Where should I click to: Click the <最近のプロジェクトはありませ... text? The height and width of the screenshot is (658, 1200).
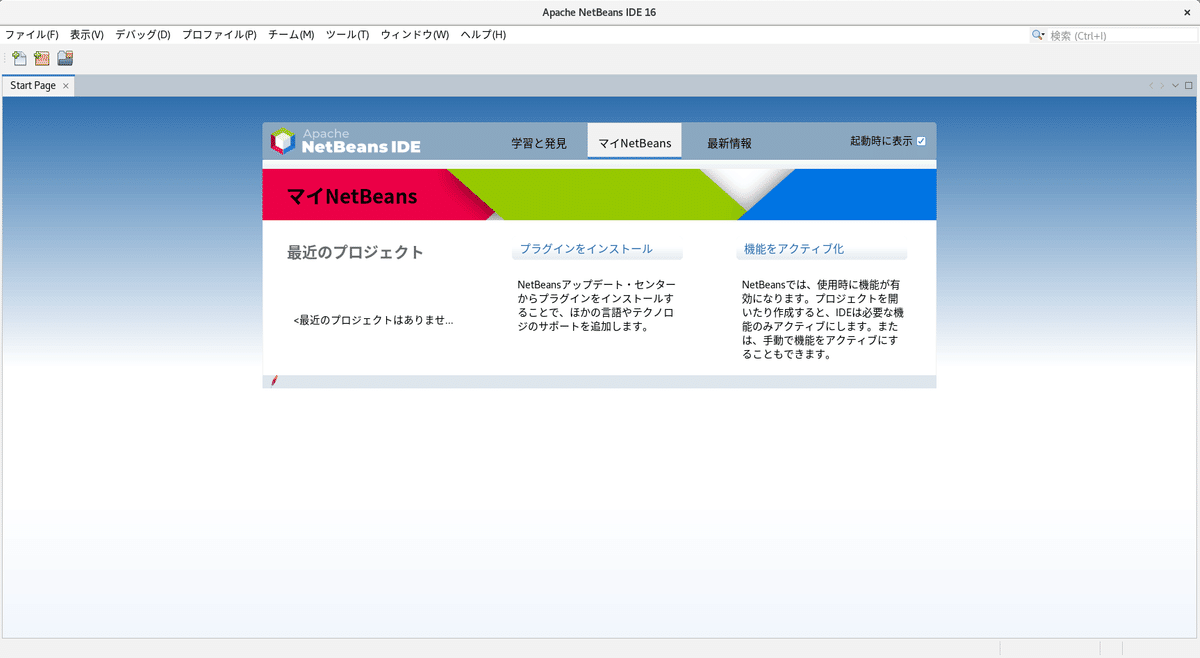click(373, 321)
